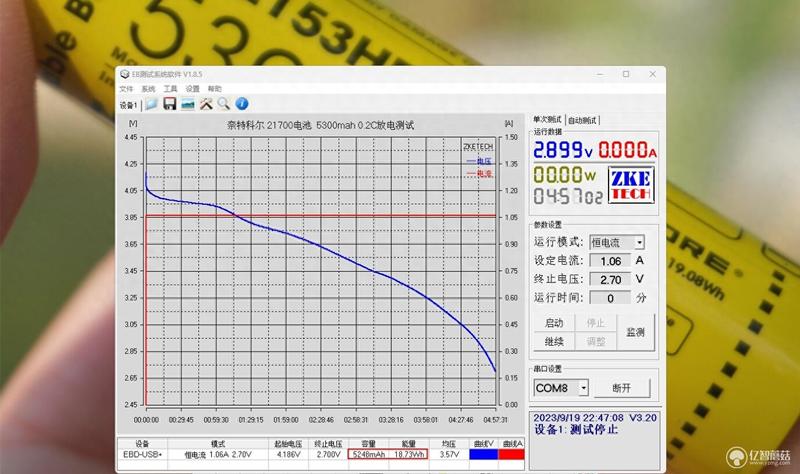This screenshot has width=800, height=474.
Task: Click the 均压 column header
Action: pos(448,444)
